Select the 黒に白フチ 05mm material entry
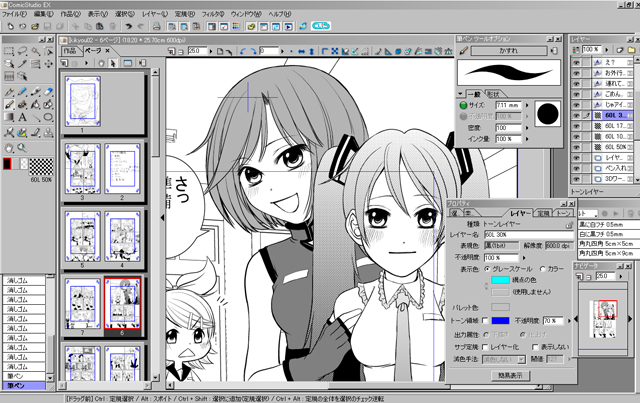The image size is (640, 403). click(x=607, y=225)
